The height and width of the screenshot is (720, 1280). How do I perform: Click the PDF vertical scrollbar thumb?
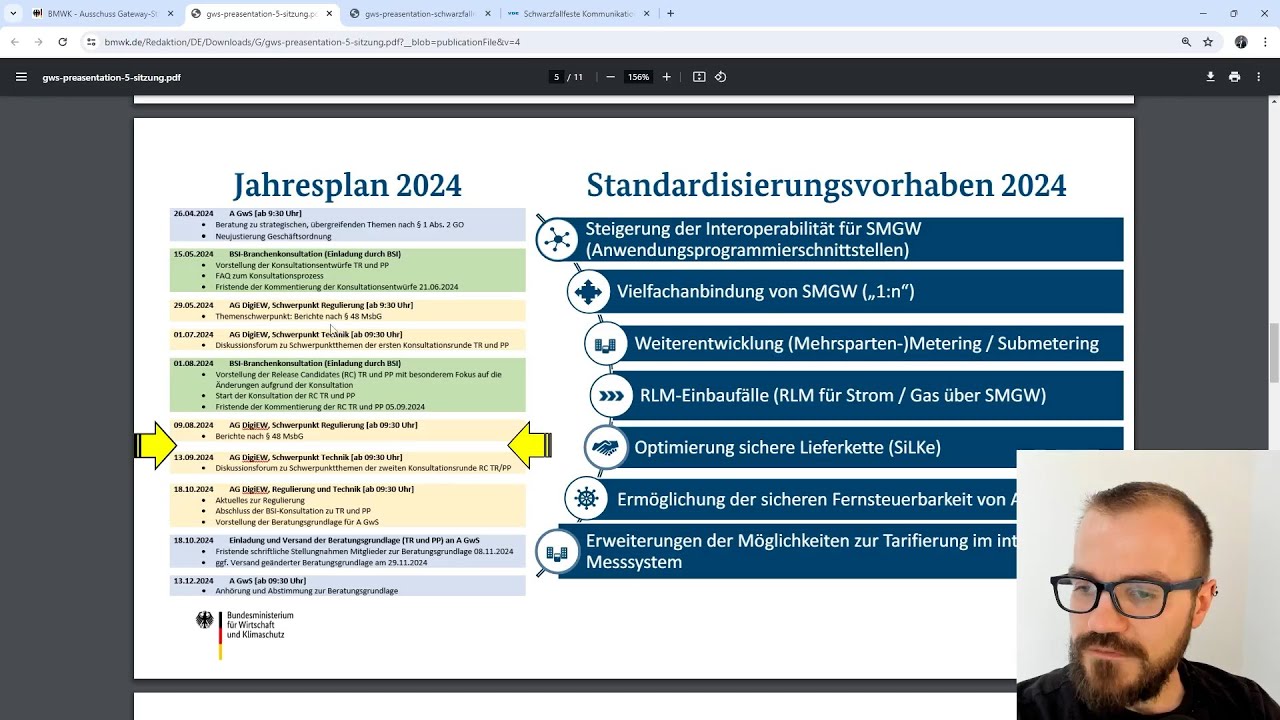coord(1274,352)
